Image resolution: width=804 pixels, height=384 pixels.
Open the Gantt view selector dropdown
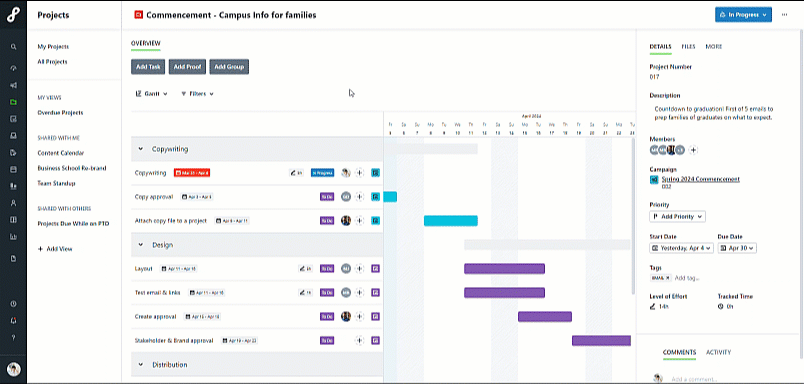(151, 94)
